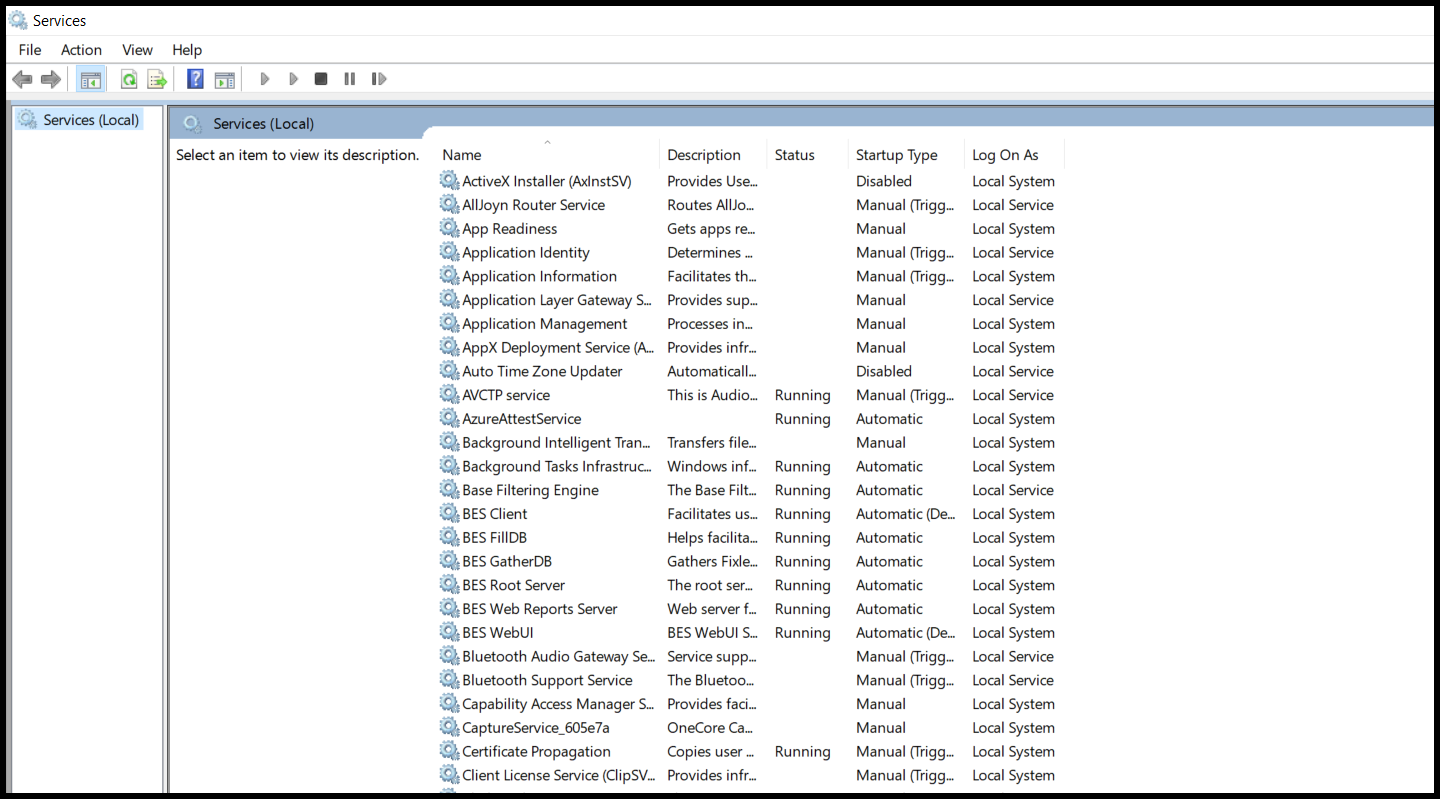Click the Back arrow in the toolbar
The height and width of the screenshot is (799, 1440).
click(x=22, y=79)
